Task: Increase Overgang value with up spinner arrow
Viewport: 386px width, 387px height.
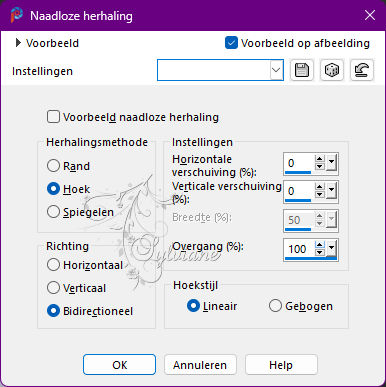Action: pos(320,245)
